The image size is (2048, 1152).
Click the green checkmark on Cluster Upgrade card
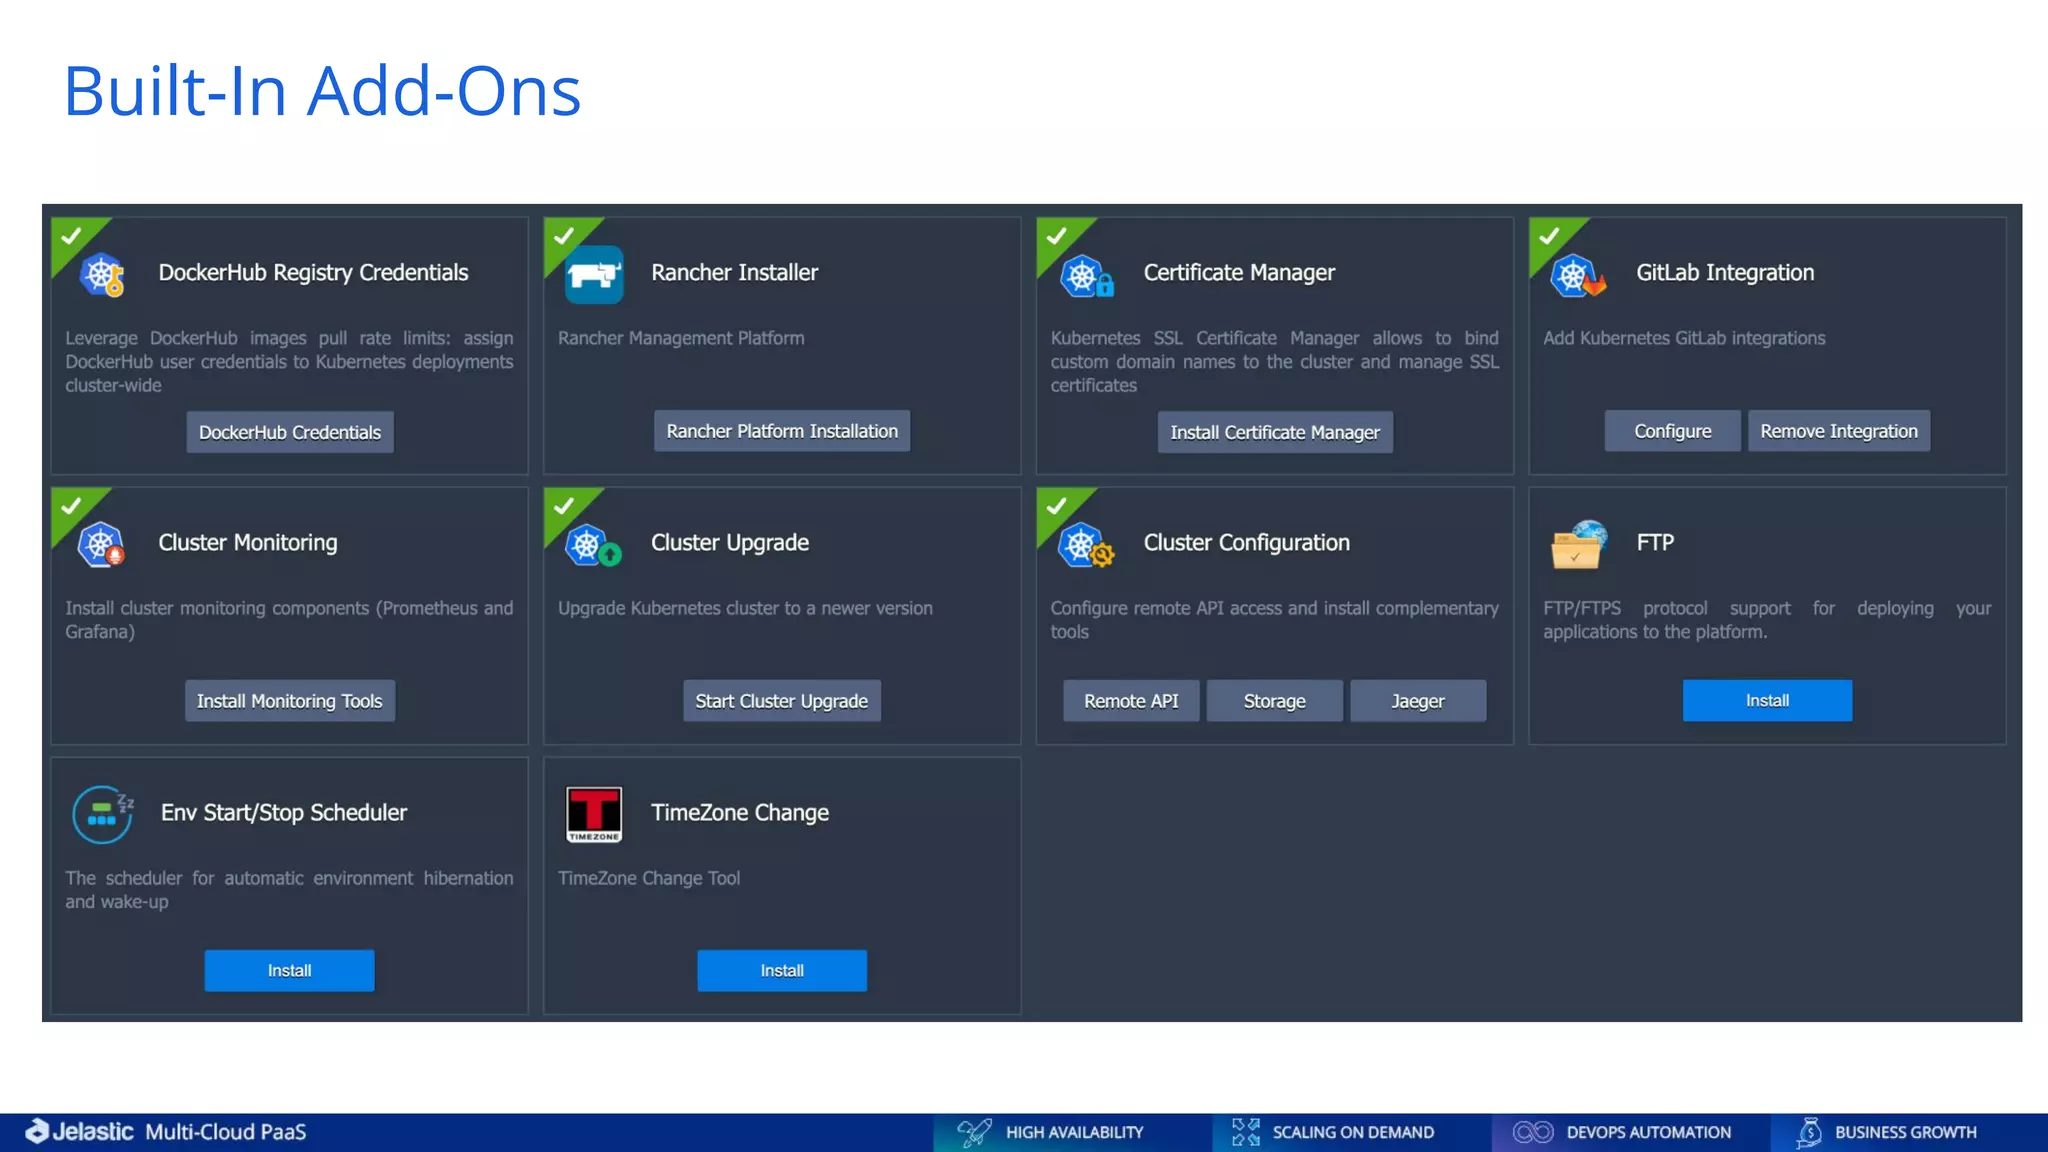tap(564, 506)
